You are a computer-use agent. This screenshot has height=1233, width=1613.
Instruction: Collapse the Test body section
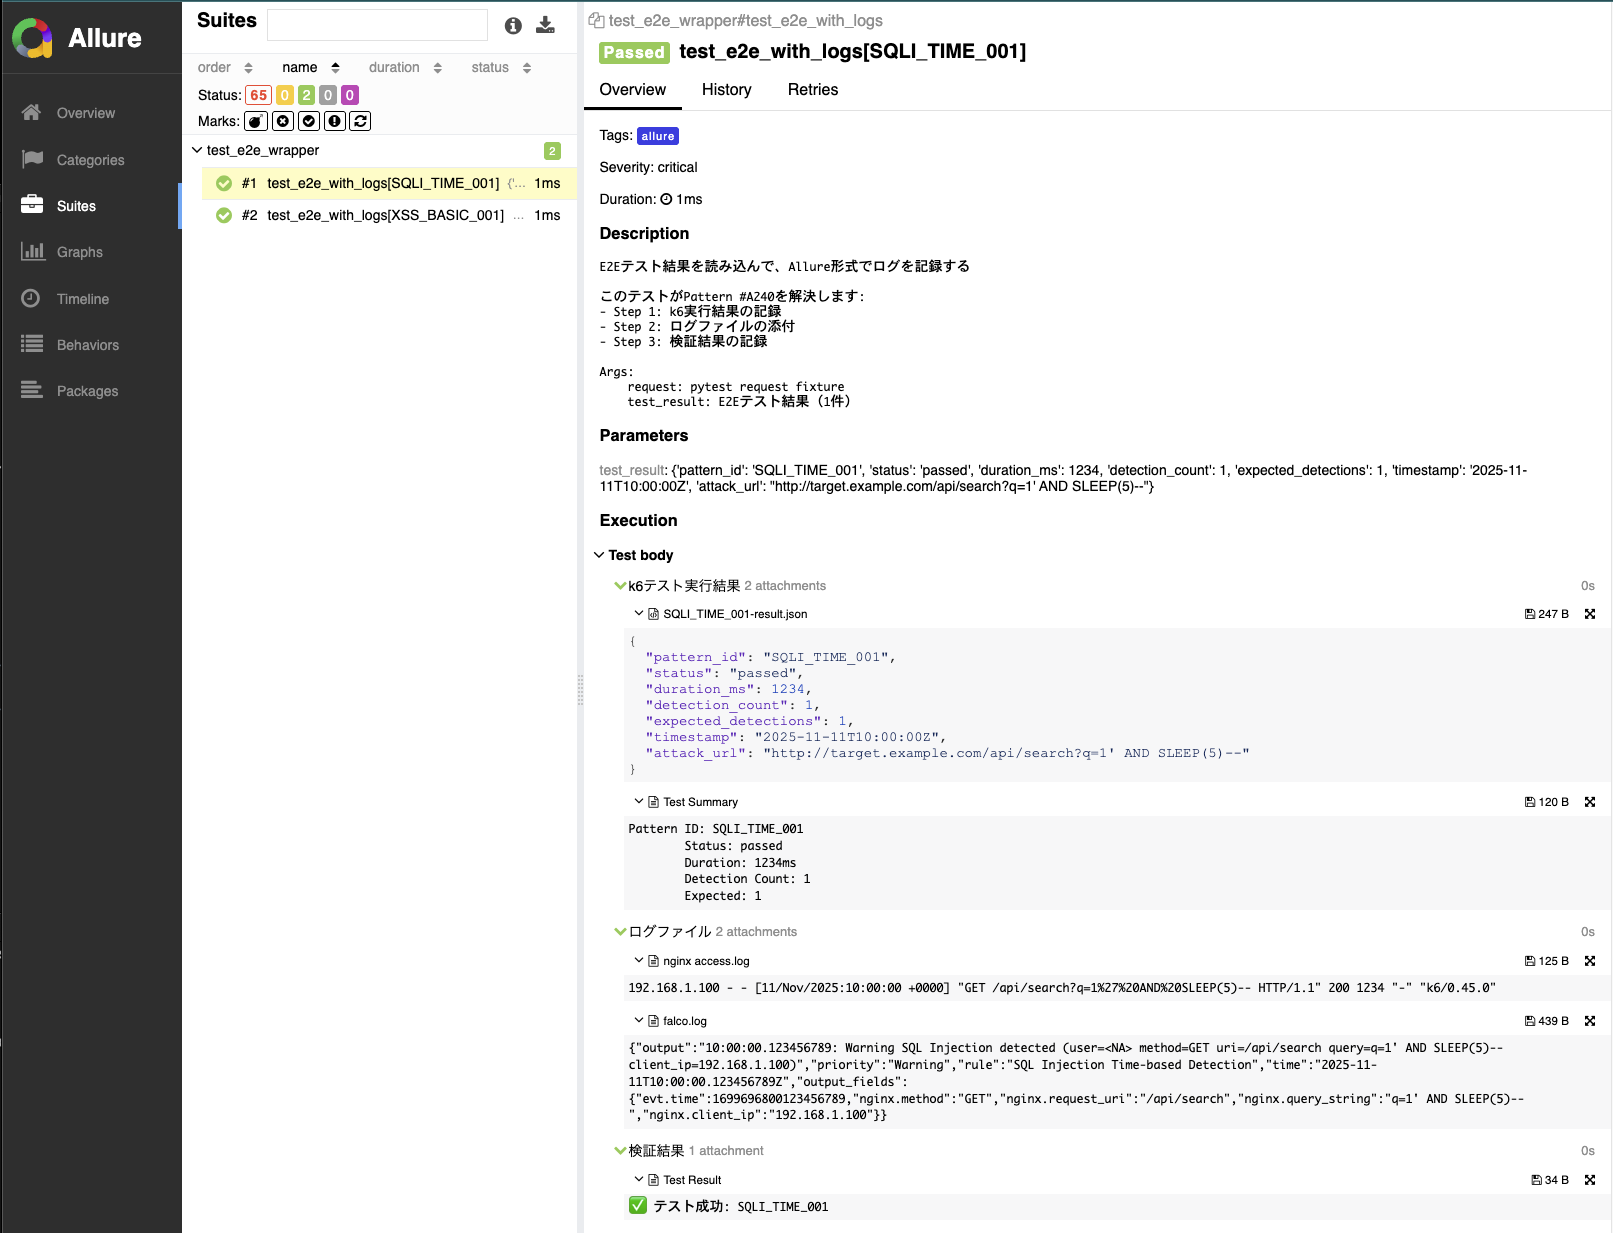[599, 555]
